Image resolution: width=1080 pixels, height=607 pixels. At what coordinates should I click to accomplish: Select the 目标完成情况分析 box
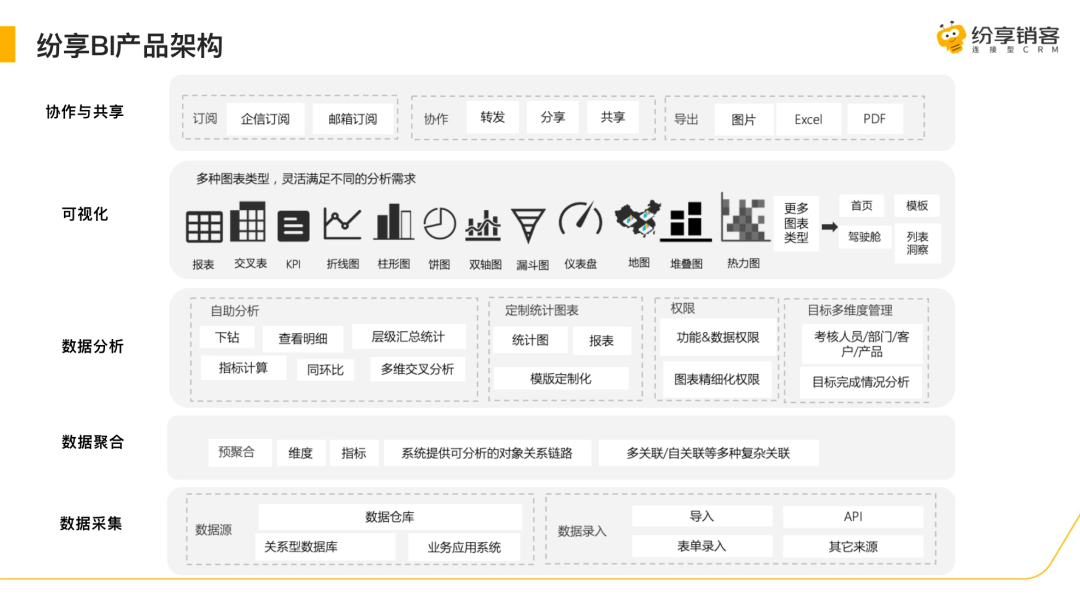pyautogui.click(x=861, y=382)
